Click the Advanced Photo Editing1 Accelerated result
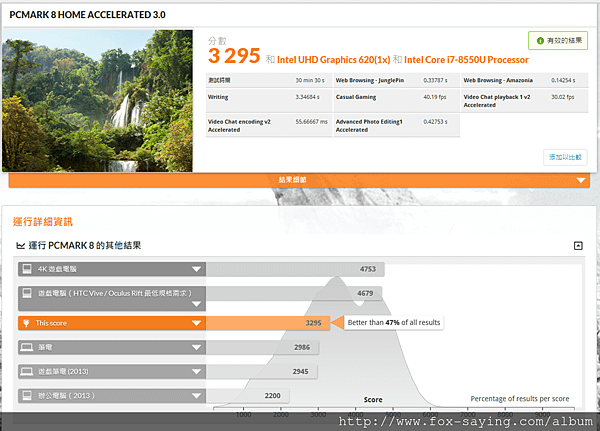 (x=396, y=126)
